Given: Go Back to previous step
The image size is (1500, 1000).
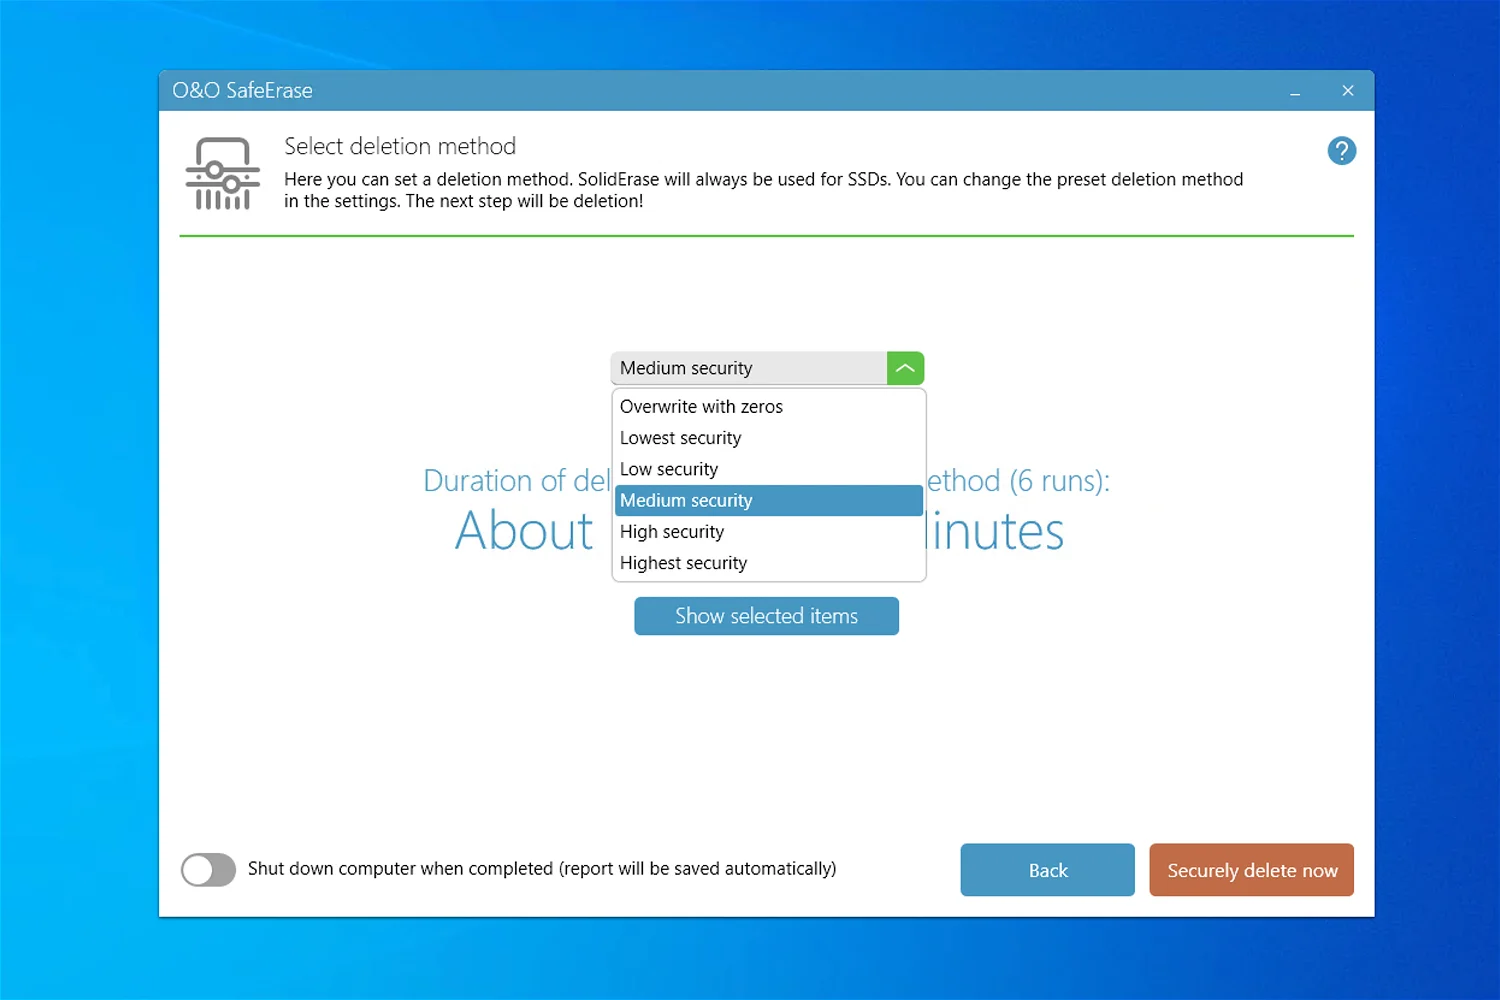Looking at the screenshot, I should [1047, 870].
